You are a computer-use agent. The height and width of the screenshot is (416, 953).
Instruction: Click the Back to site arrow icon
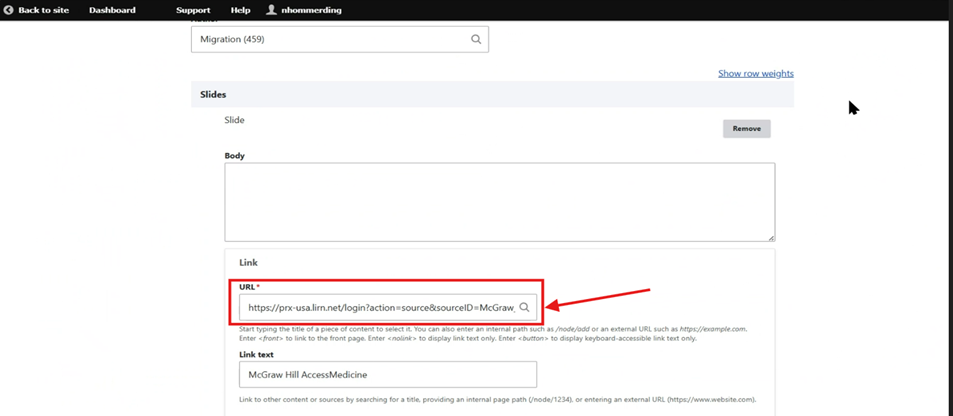(x=9, y=10)
